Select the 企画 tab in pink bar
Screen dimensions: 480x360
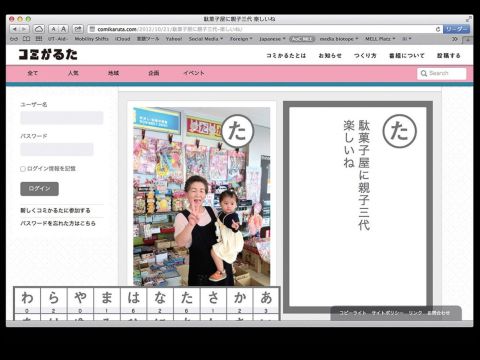pos(154,73)
